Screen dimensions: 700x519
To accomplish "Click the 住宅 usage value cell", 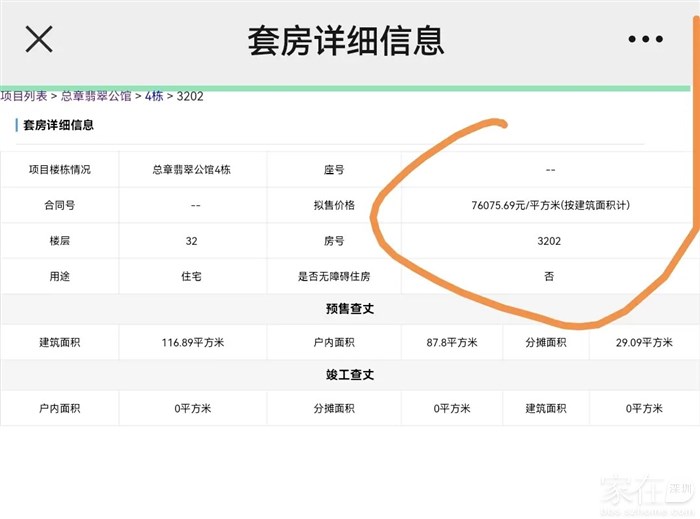I will coord(191,276).
